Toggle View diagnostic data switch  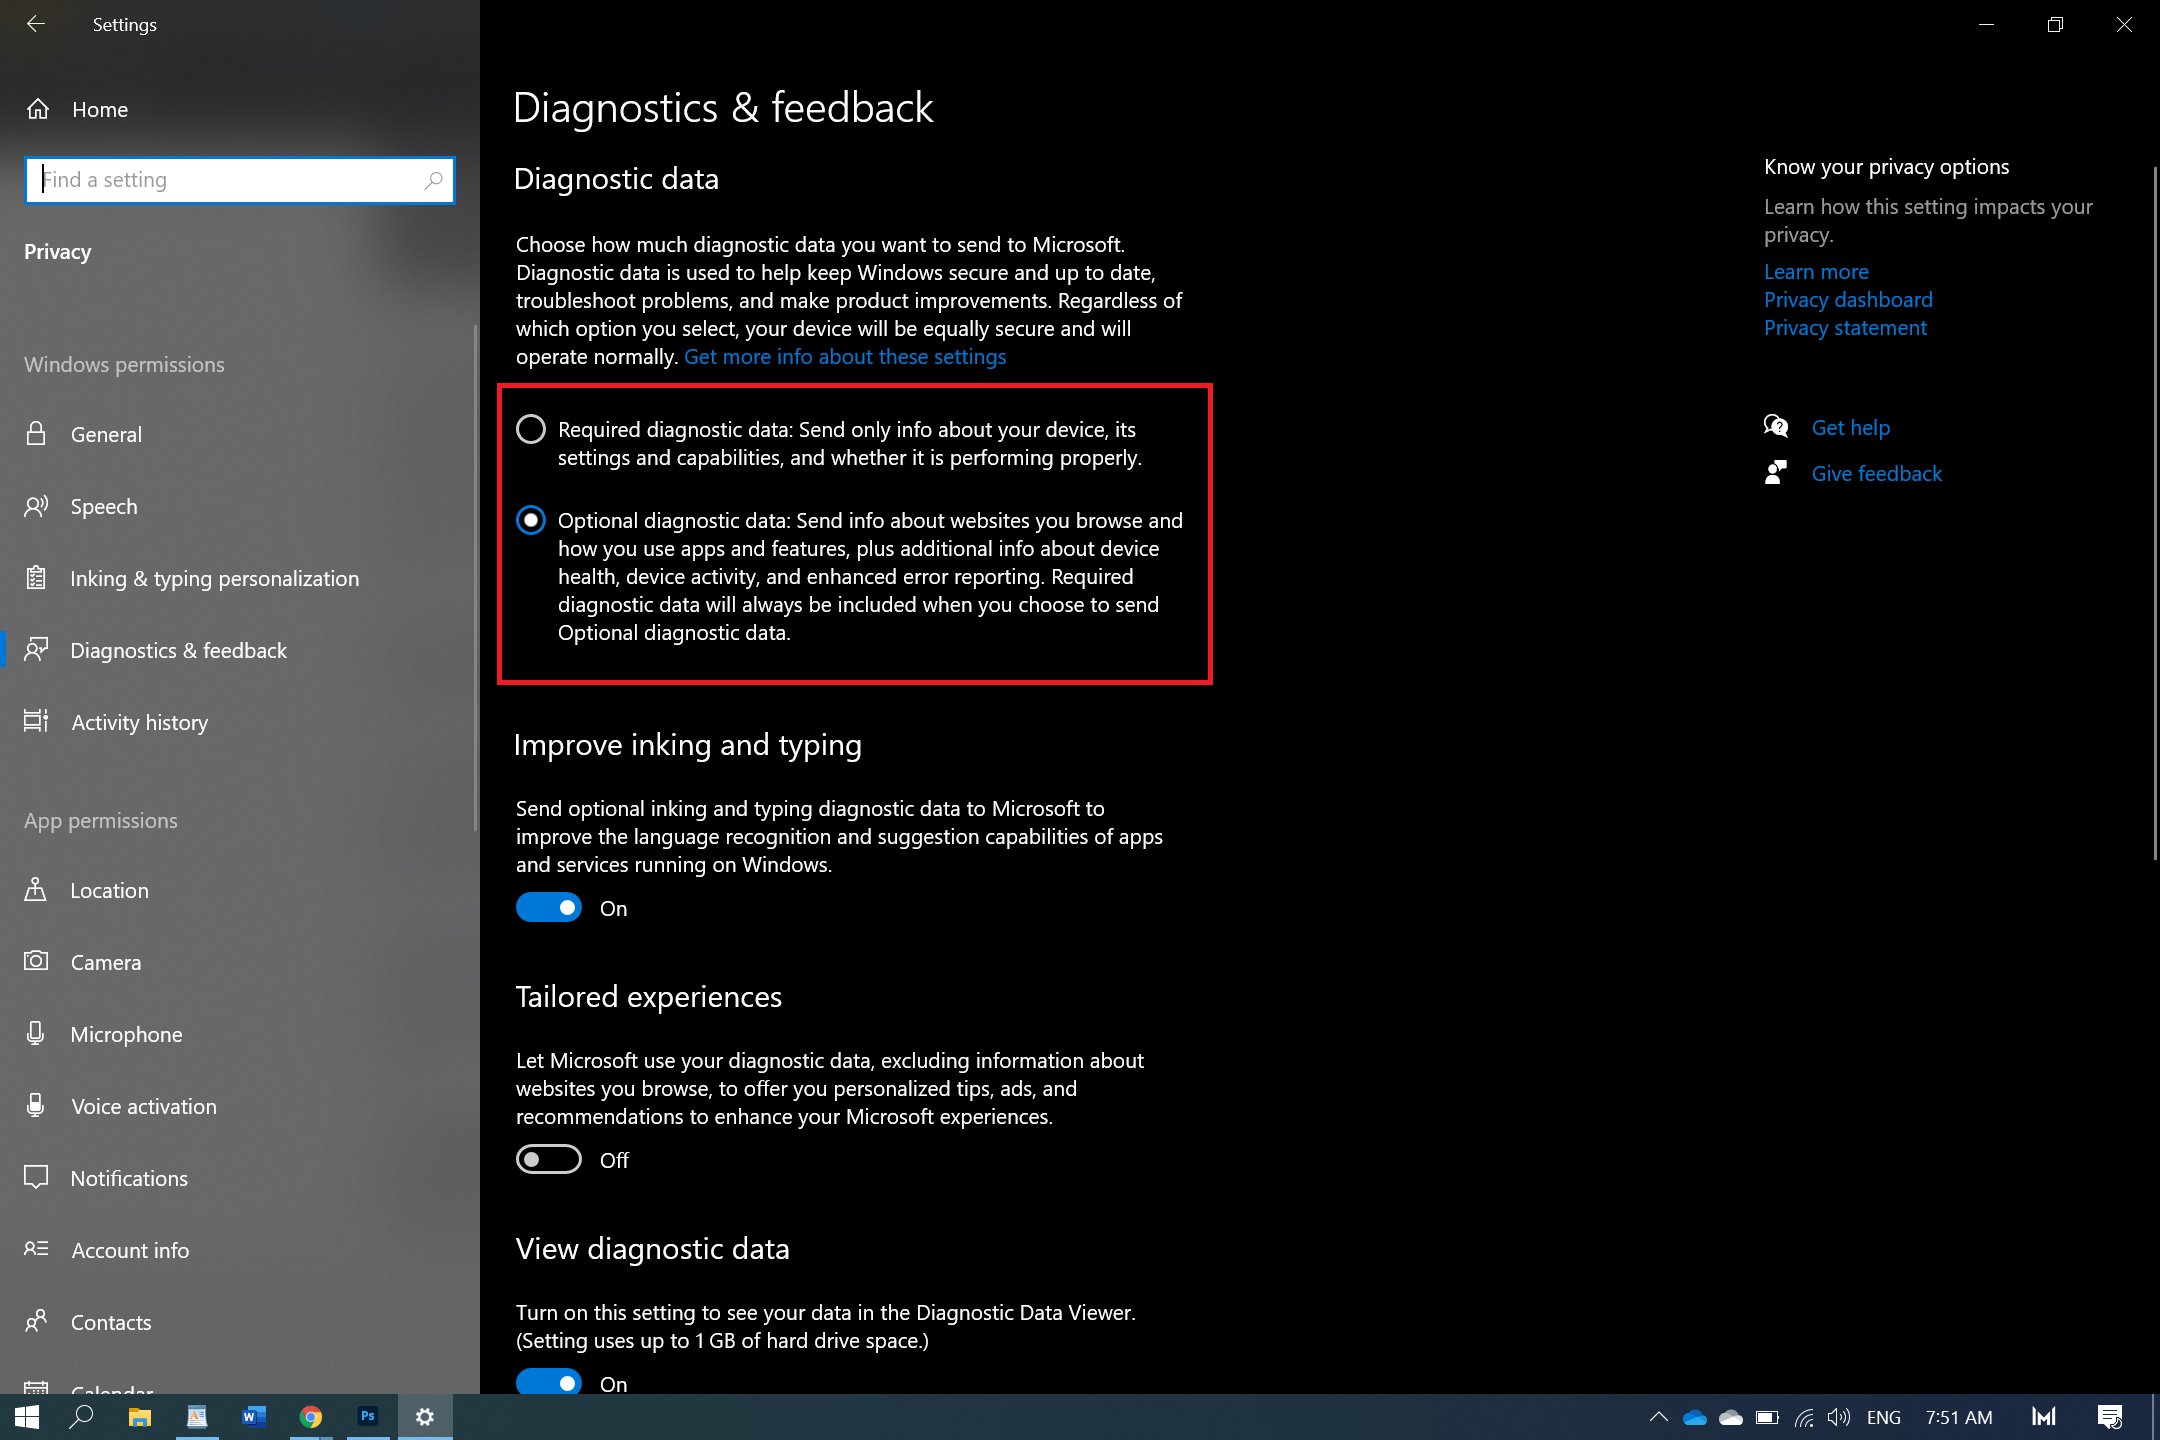pos(549,1382)
